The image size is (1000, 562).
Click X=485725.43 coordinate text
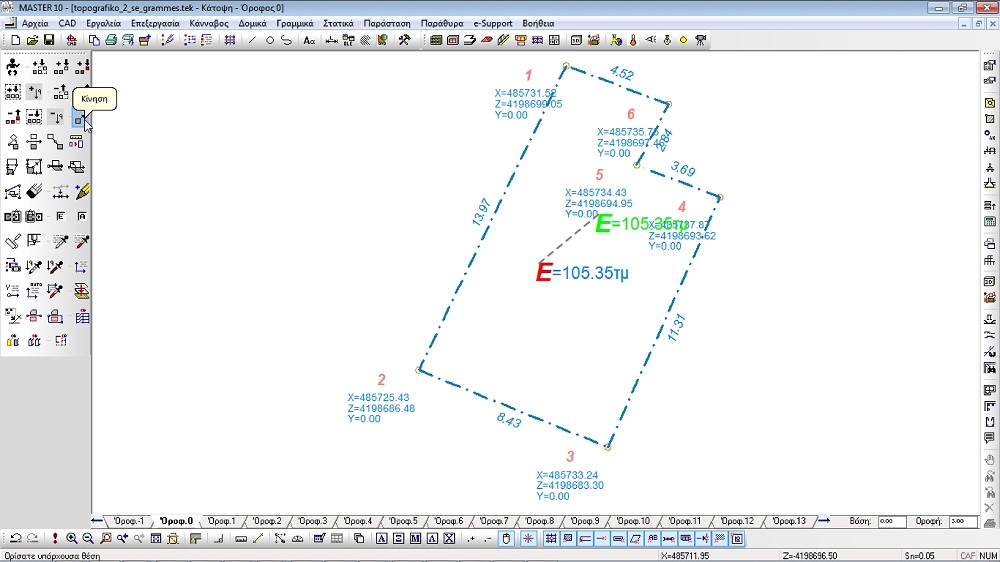coord(378,397)
